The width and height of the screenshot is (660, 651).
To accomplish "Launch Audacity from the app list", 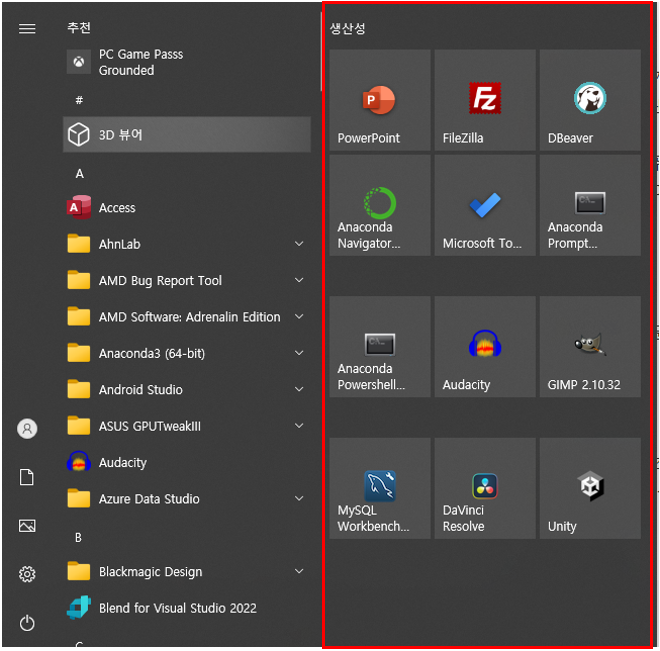I will [187, 462].
